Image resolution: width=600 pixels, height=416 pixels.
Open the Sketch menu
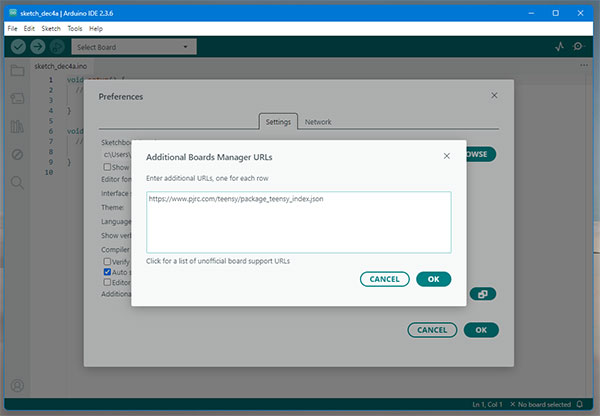pos(51,29)
